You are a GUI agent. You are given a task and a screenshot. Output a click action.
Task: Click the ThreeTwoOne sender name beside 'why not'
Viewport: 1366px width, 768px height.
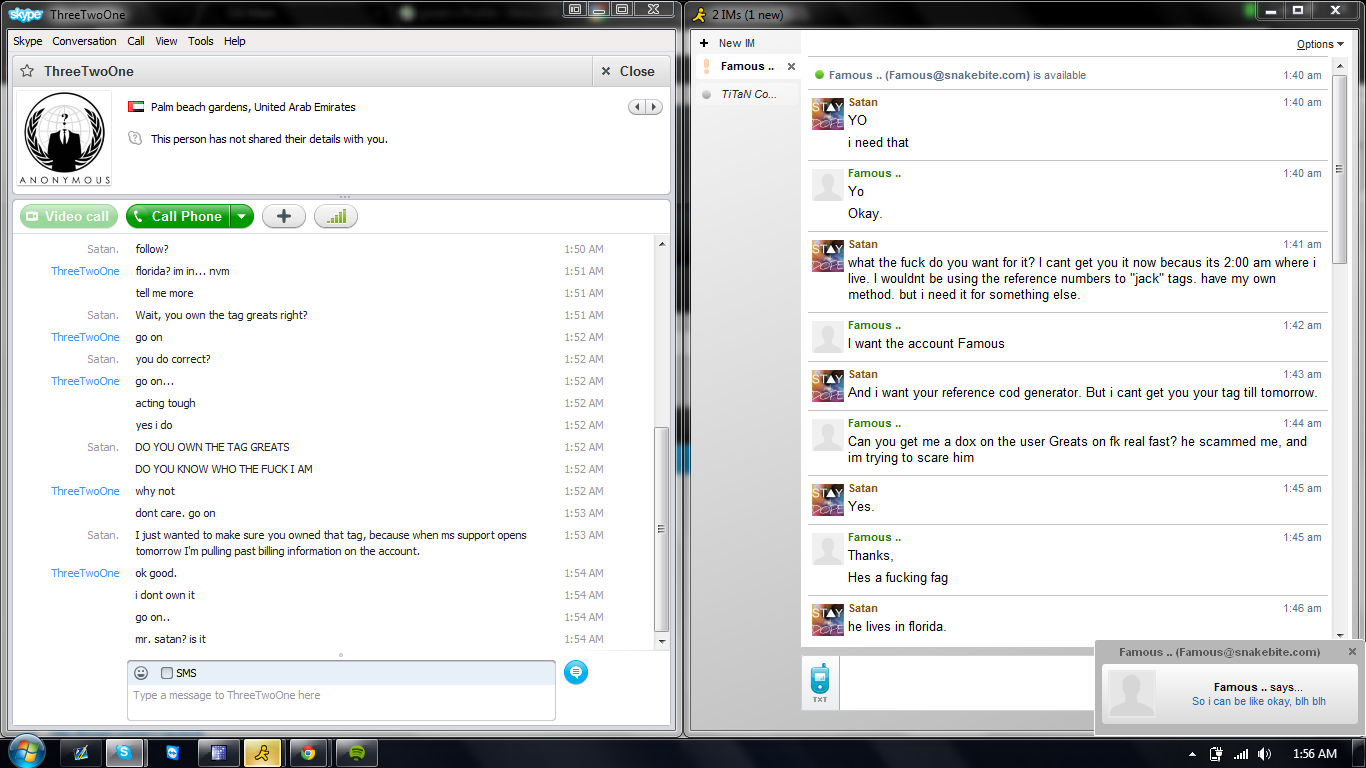tap(85, 491)
